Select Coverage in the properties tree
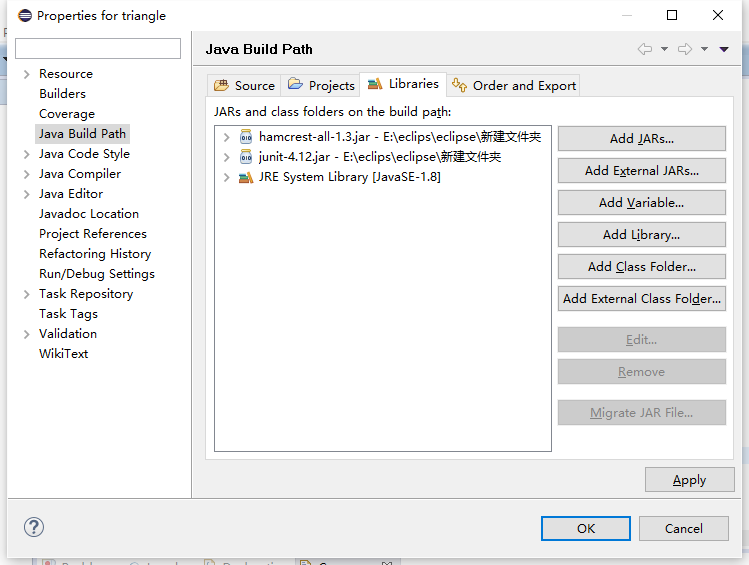The width and height of the screenshot is (749, 565). click(x=67, y=114)
